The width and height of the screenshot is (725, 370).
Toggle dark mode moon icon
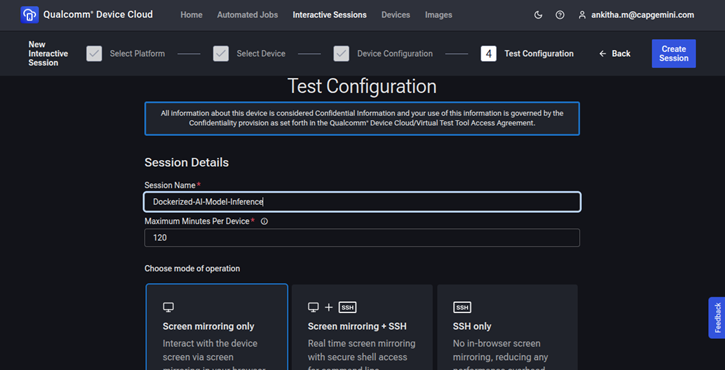click(538, 15)
